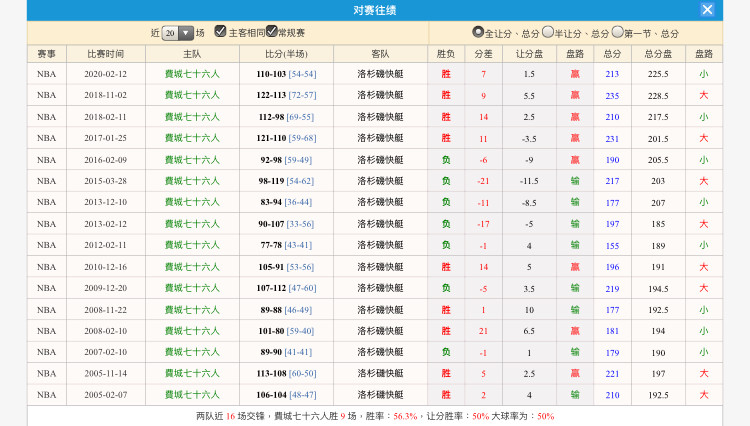This screenshot has width=750, height=426.
Task: Click the handicap value -8.5
Action: click(529, 203)
